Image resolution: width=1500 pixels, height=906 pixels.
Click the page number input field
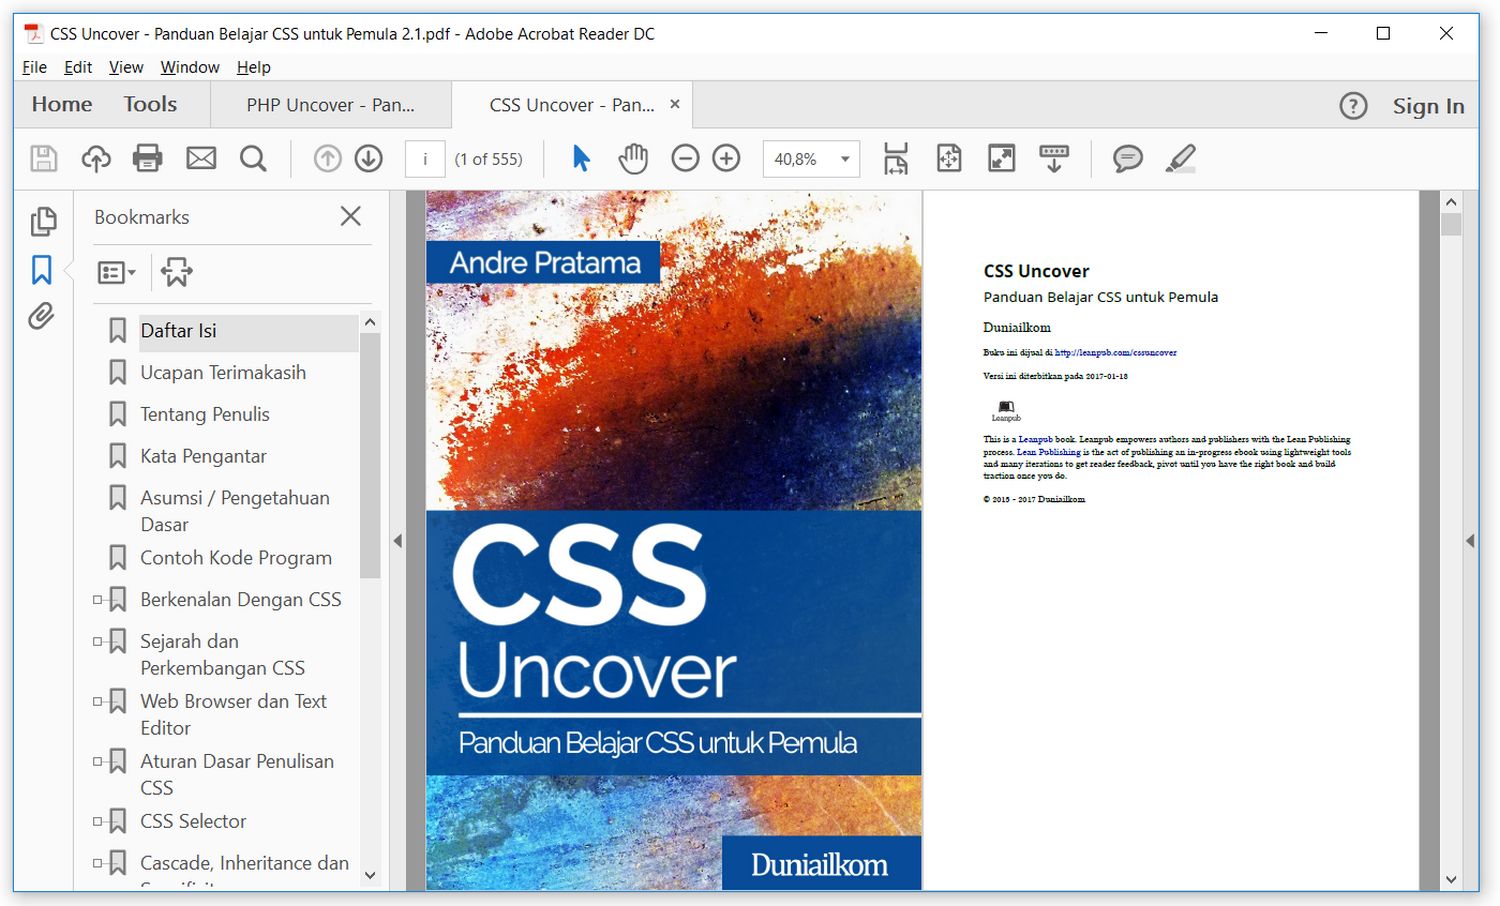pos(425,159)
